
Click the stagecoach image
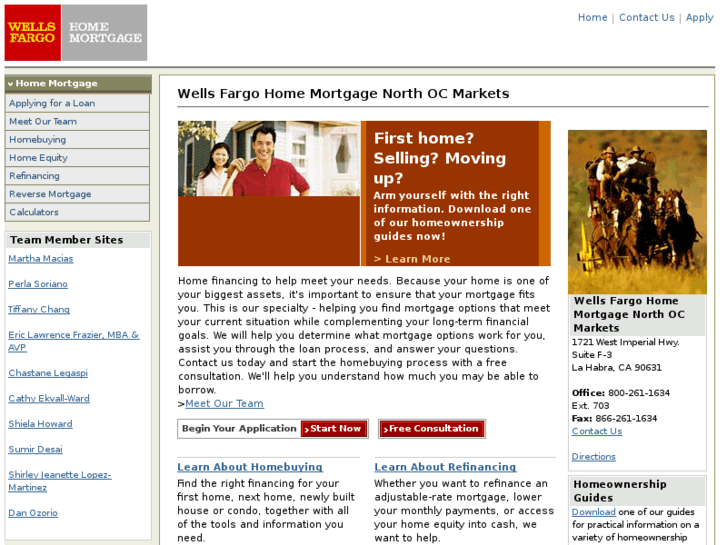tap(637, 212)
